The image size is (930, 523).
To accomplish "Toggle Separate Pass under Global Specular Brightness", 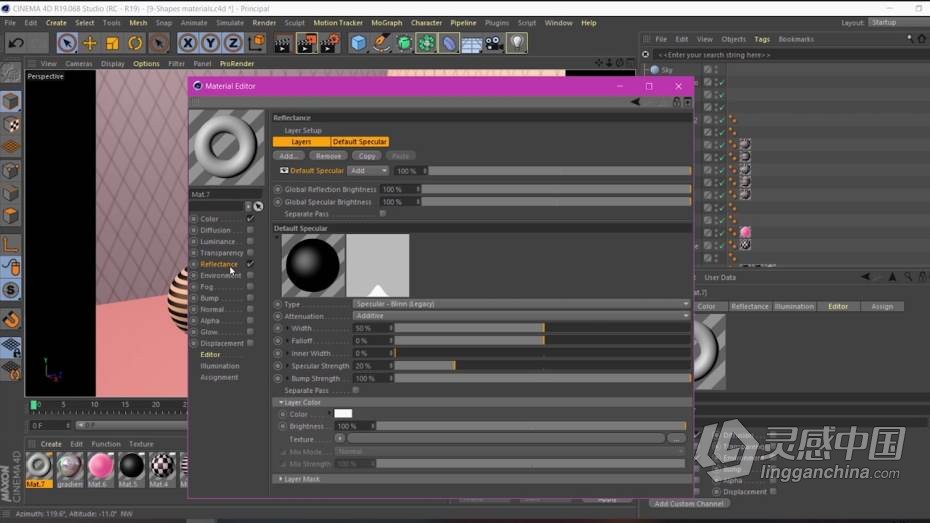I will (383, 213).
